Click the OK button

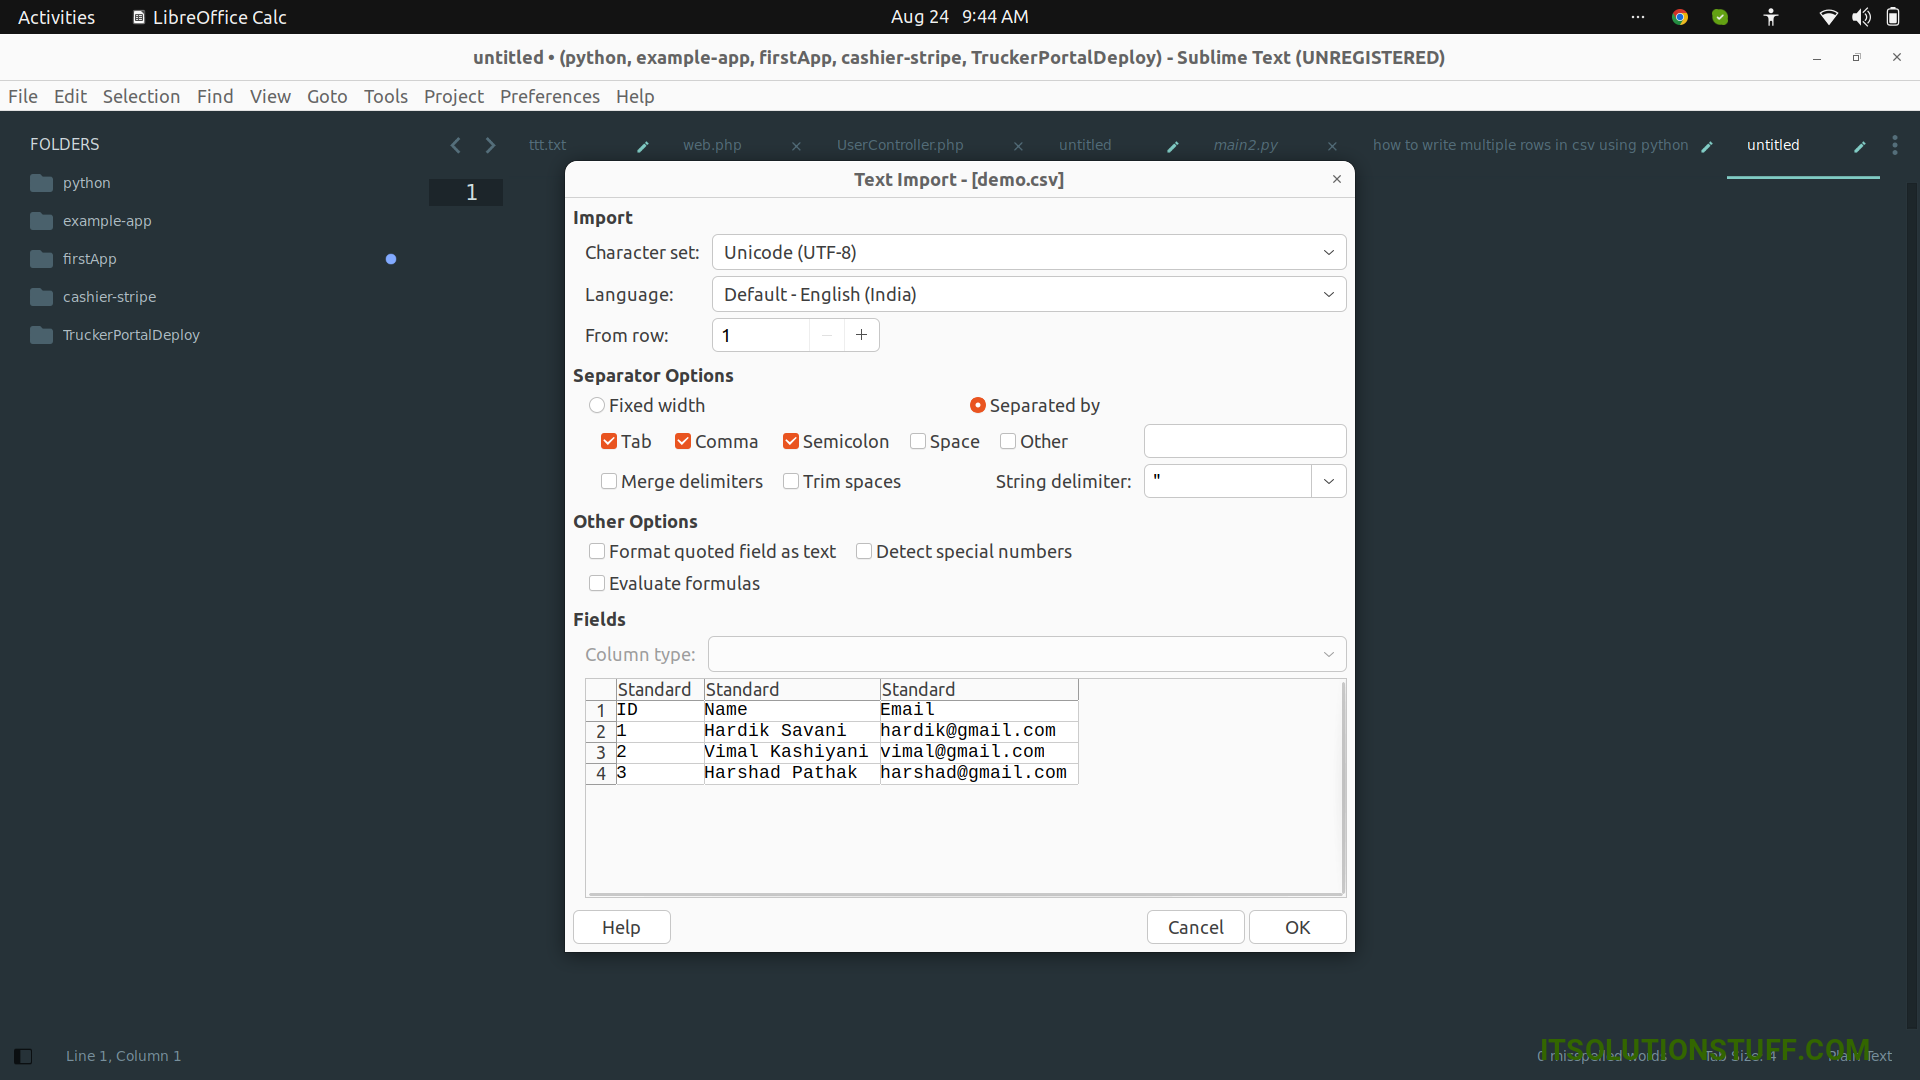1297,927
